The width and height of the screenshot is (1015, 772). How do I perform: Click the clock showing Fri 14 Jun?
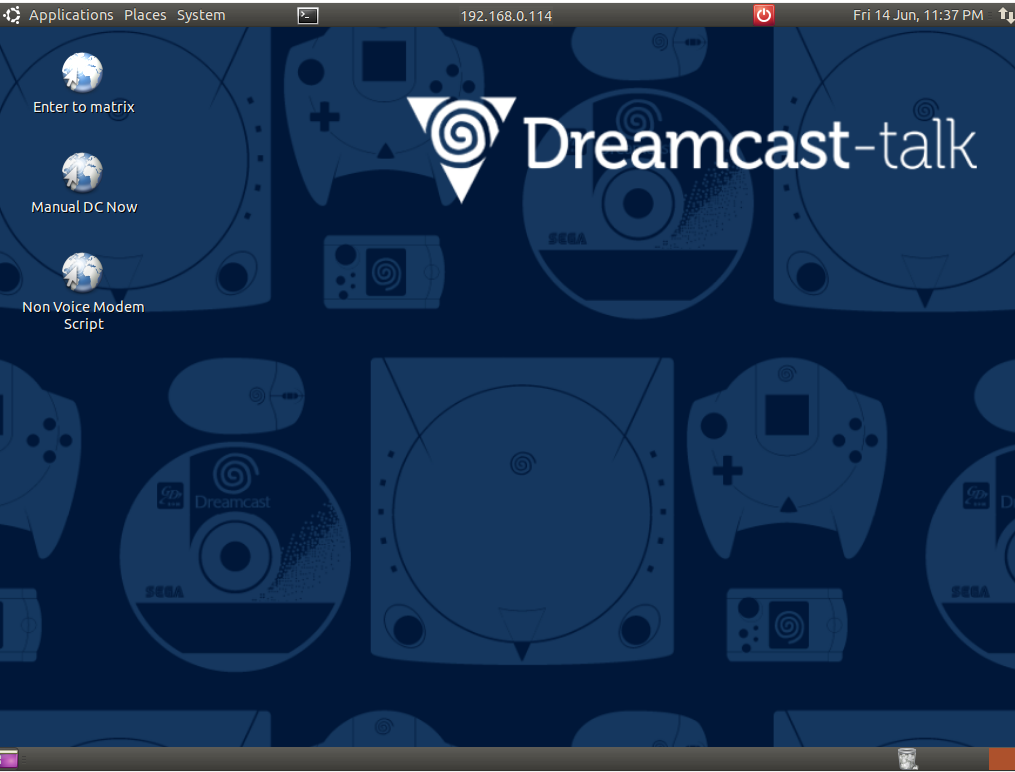[918, 15]
